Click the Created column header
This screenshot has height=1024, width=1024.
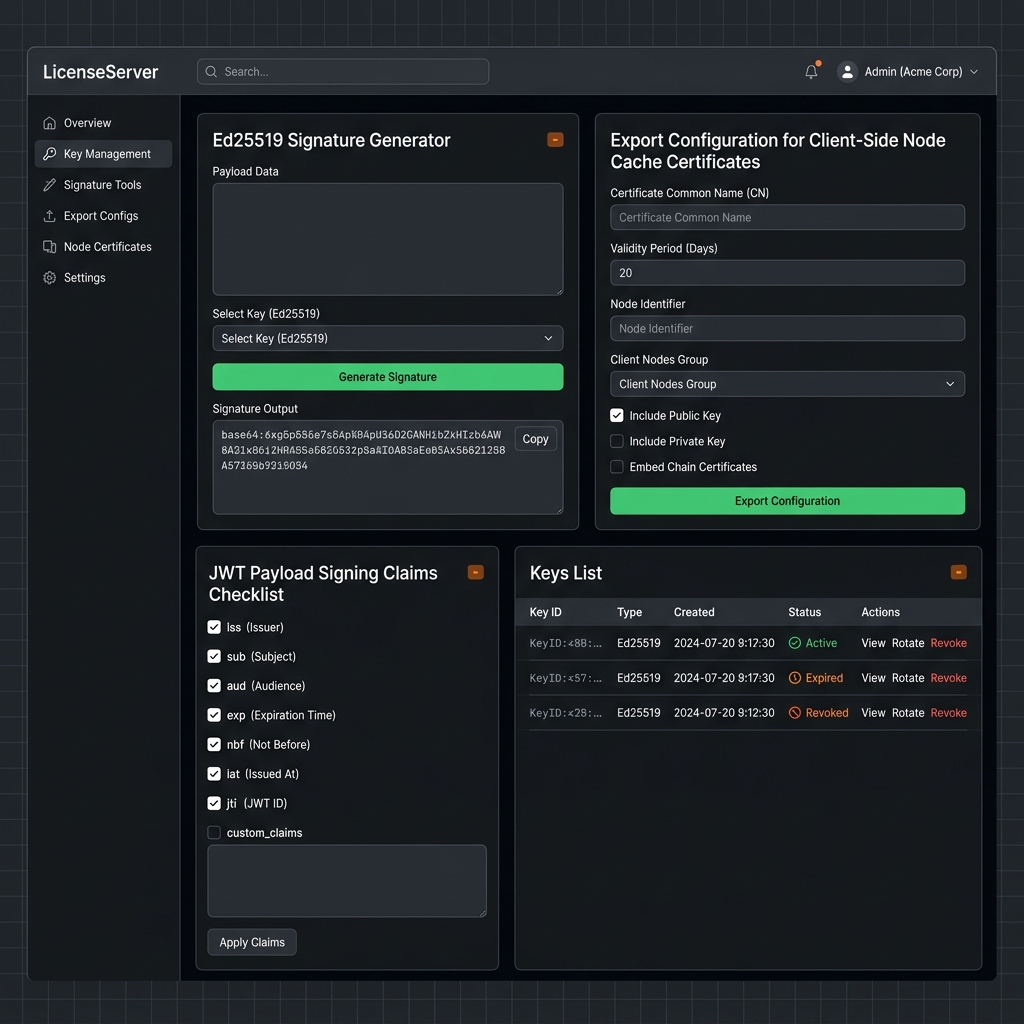pos(694,612)
